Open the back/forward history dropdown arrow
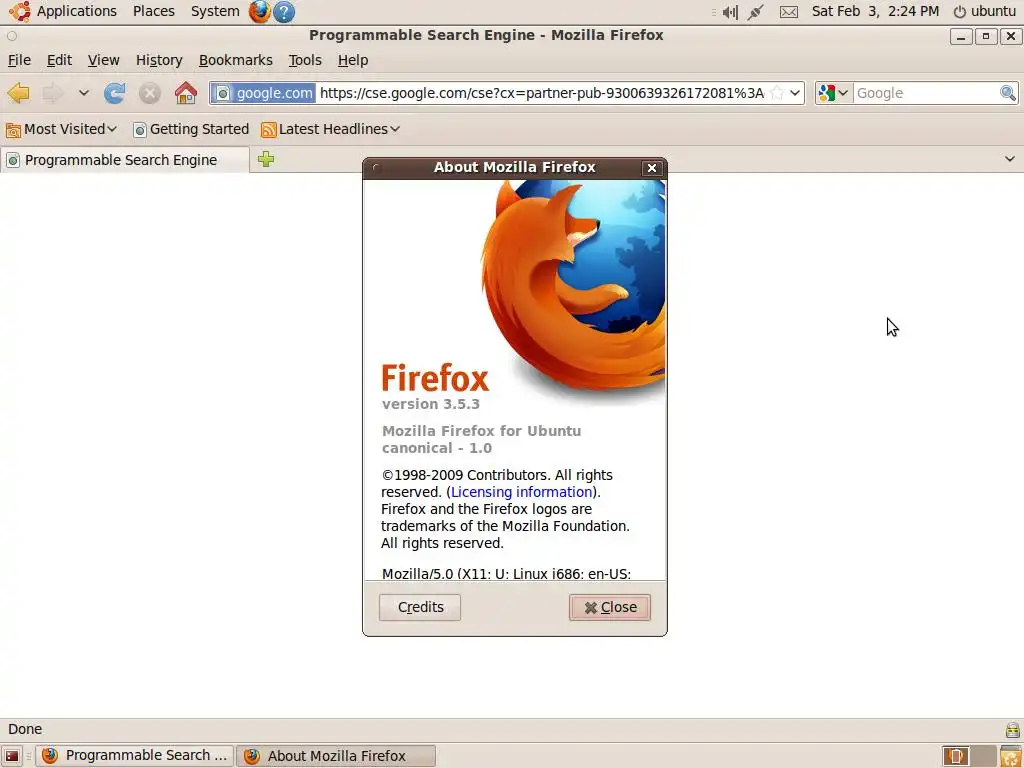 [84, 93]
